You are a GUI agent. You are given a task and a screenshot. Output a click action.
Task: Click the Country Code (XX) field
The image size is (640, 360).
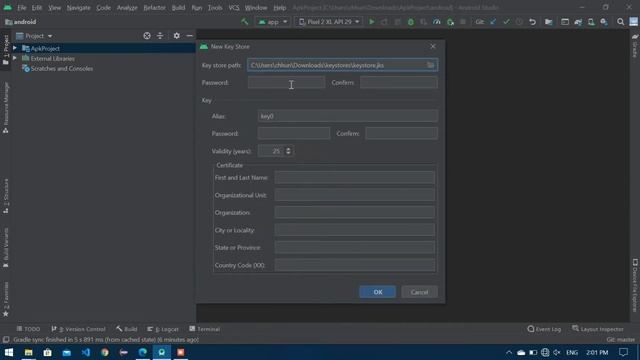(355, 265)
